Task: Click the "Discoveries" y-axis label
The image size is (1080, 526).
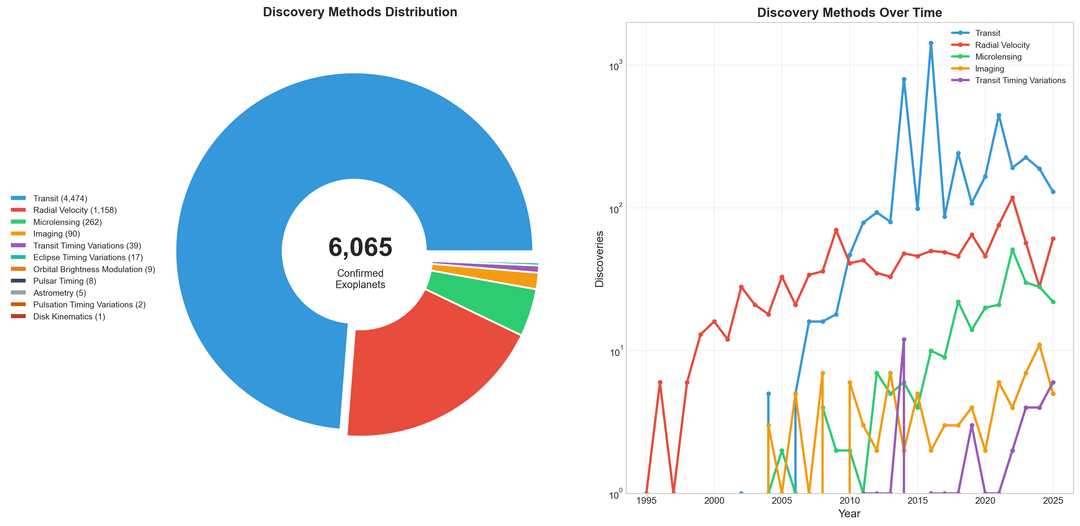Action: click(x=600, y=258)
